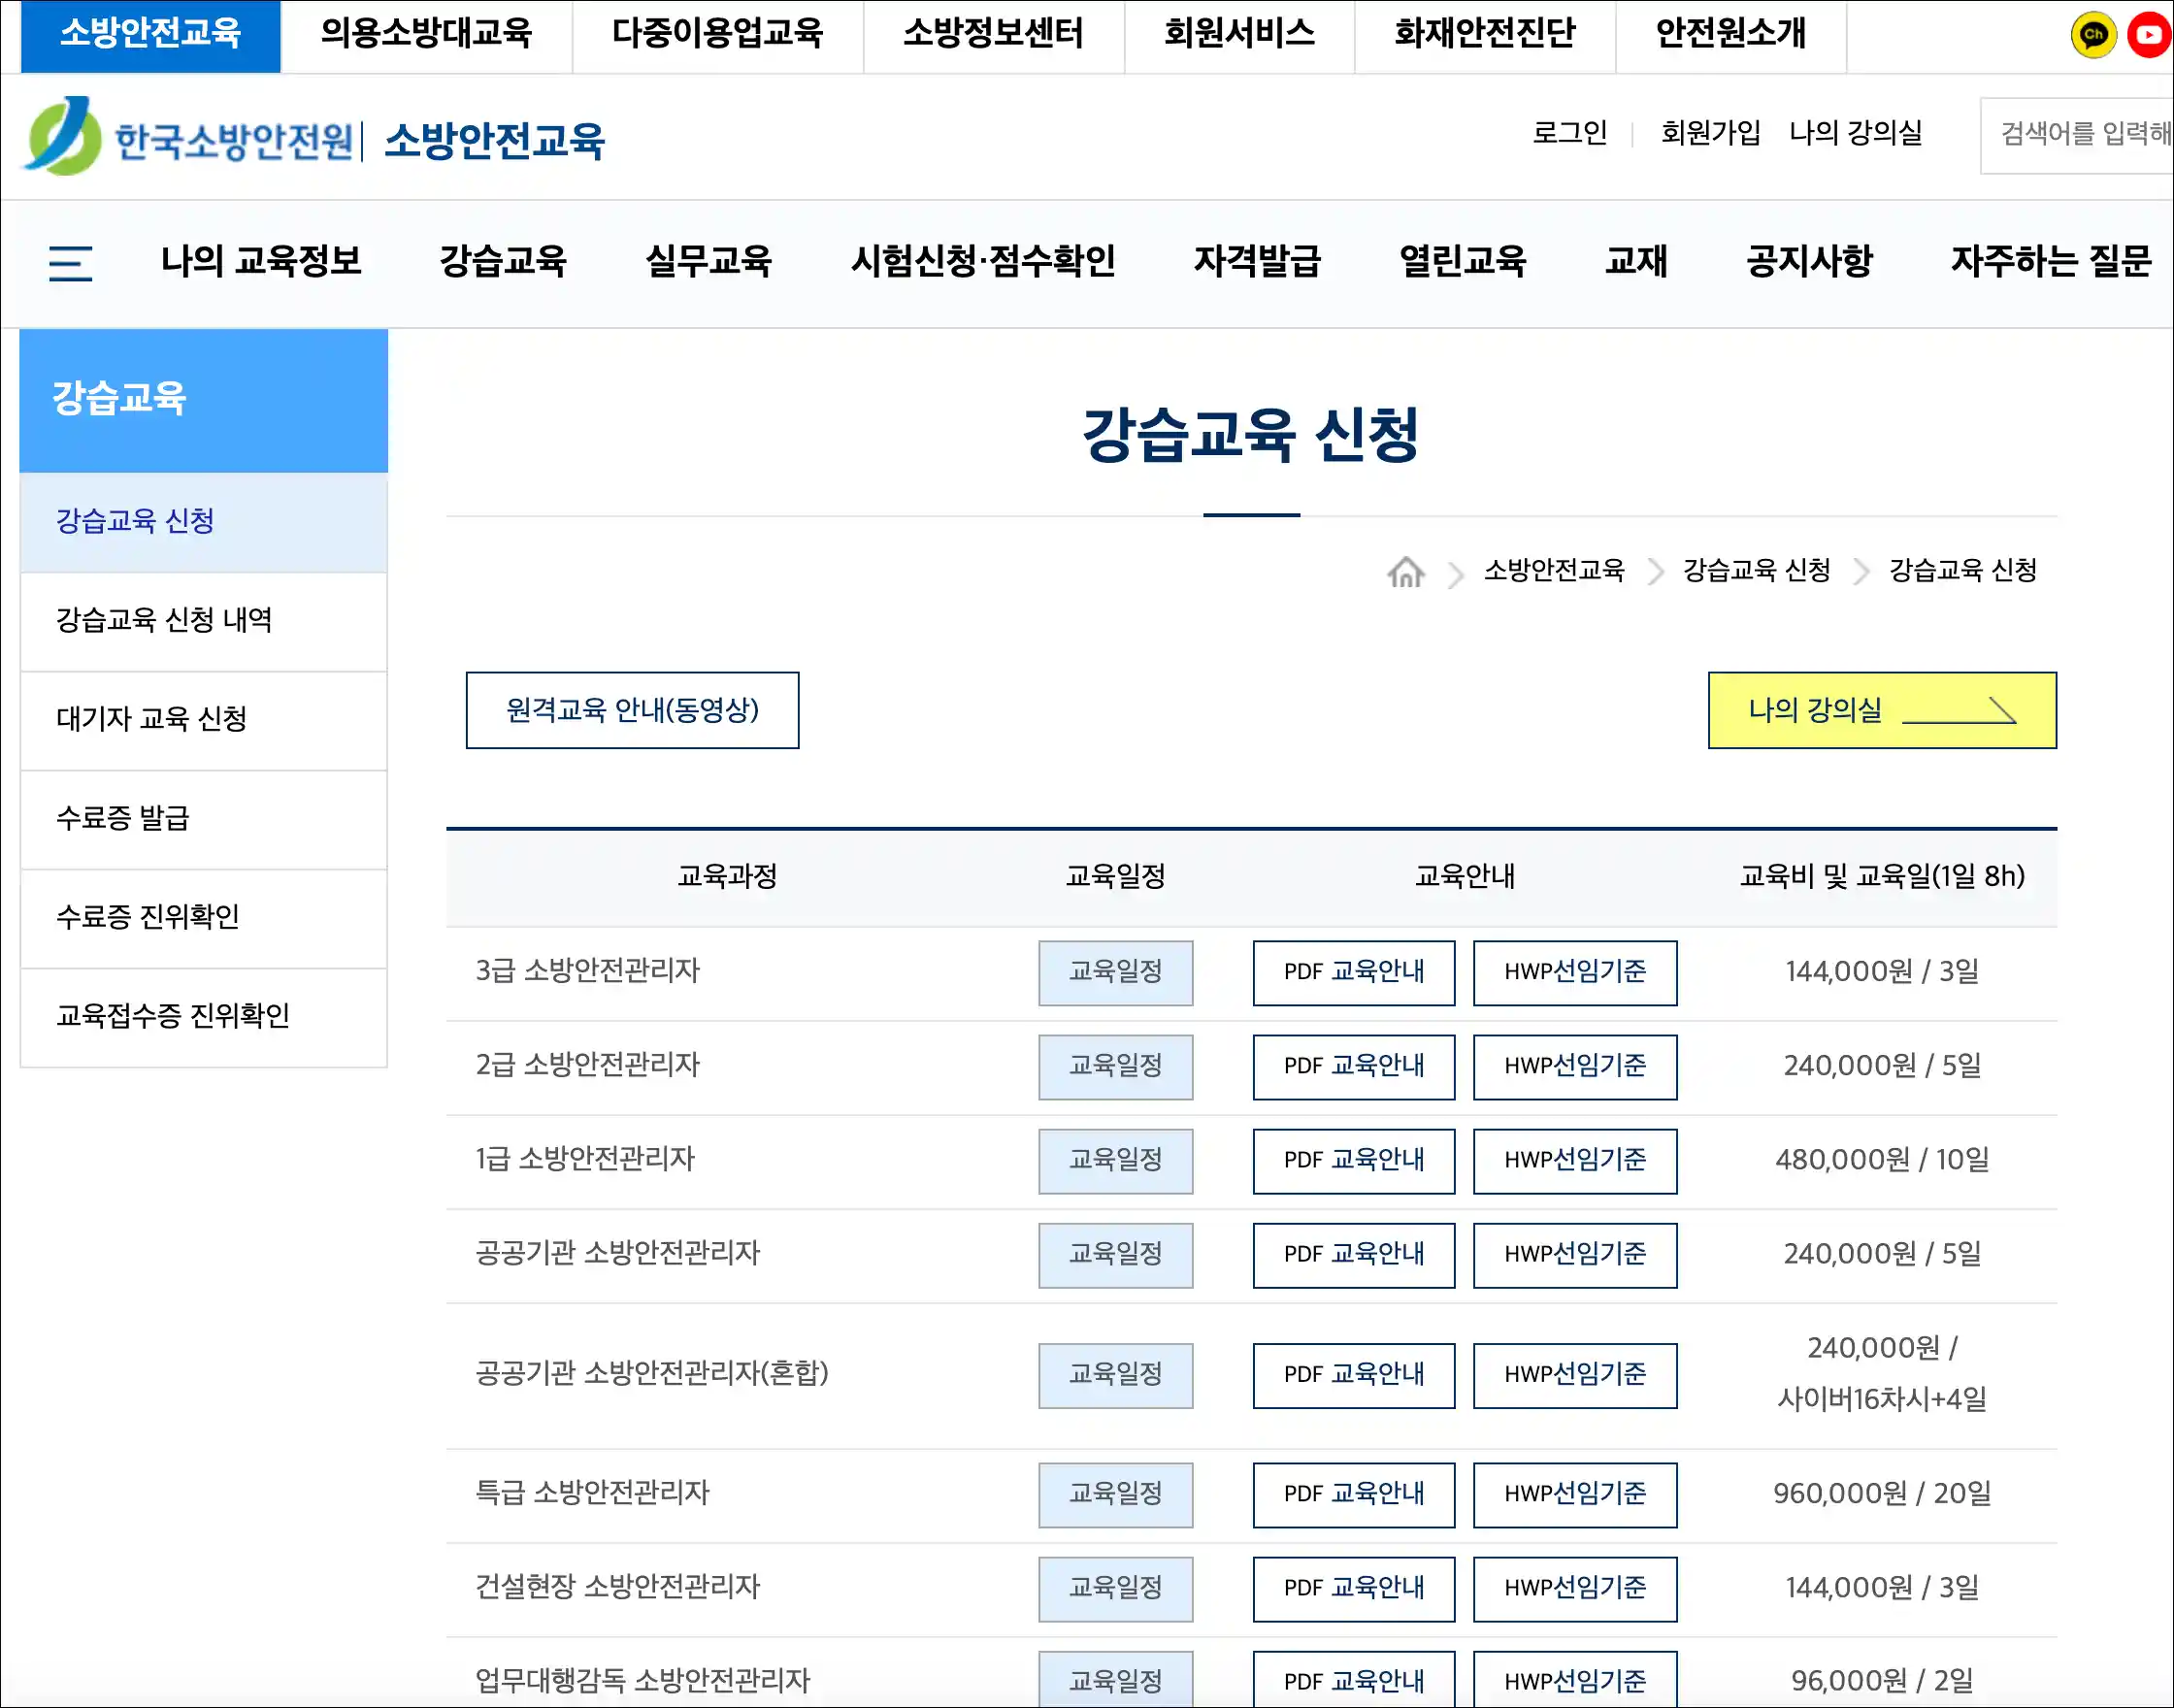Open the YouTube channel icon
The width and height of the screenshot is (2174, 1708).
2149,35
